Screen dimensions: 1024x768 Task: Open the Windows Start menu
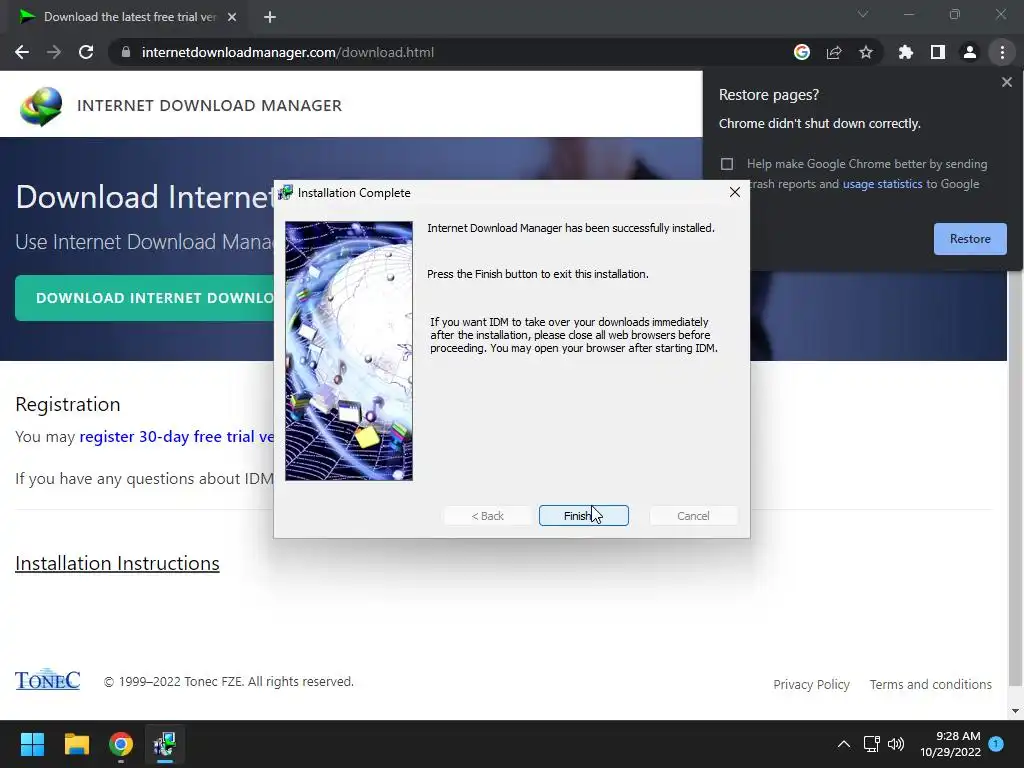(x=32, y=744)
